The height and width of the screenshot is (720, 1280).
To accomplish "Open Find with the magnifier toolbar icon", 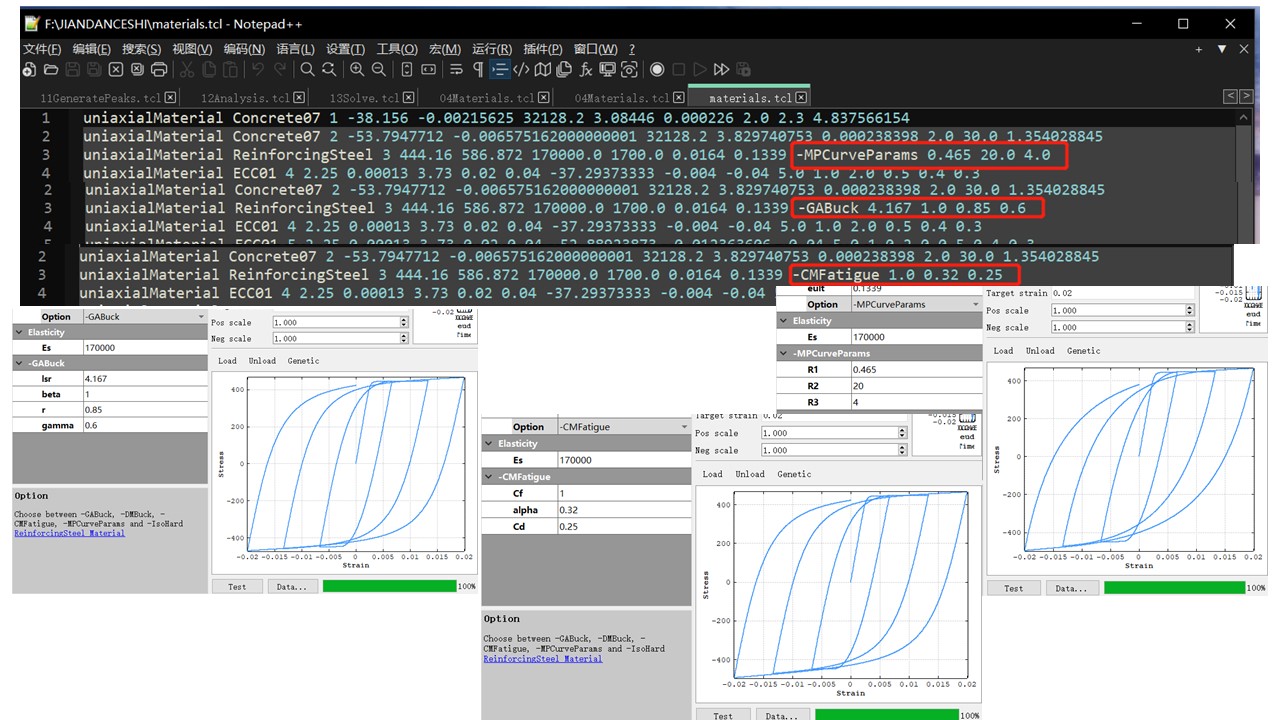I will [307, 69].
